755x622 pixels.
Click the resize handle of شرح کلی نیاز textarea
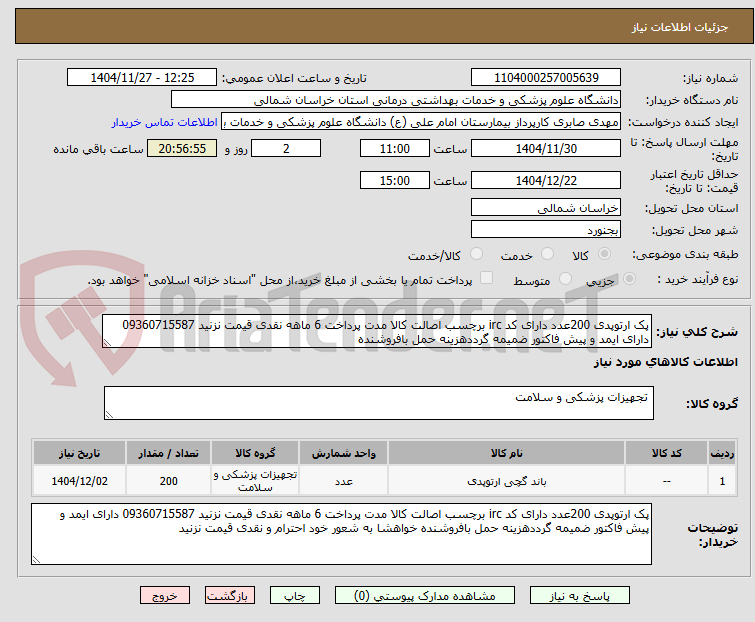(107, 342)
